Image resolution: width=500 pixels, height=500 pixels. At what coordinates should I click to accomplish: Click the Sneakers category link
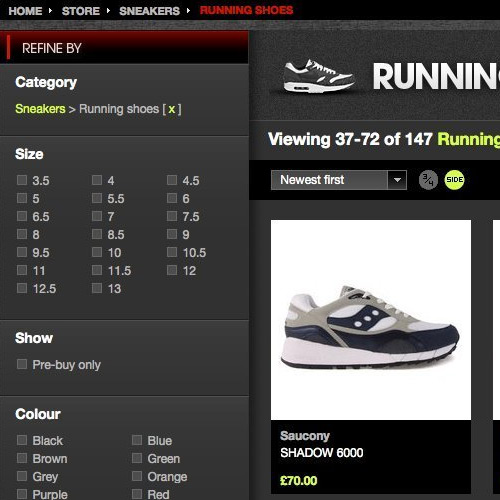click(x=40, y=109)
